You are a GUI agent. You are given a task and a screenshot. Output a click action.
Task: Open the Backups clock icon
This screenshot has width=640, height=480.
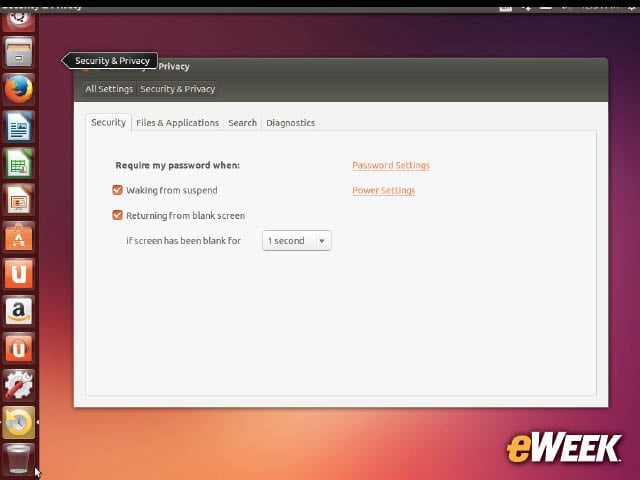pos(18,422)
